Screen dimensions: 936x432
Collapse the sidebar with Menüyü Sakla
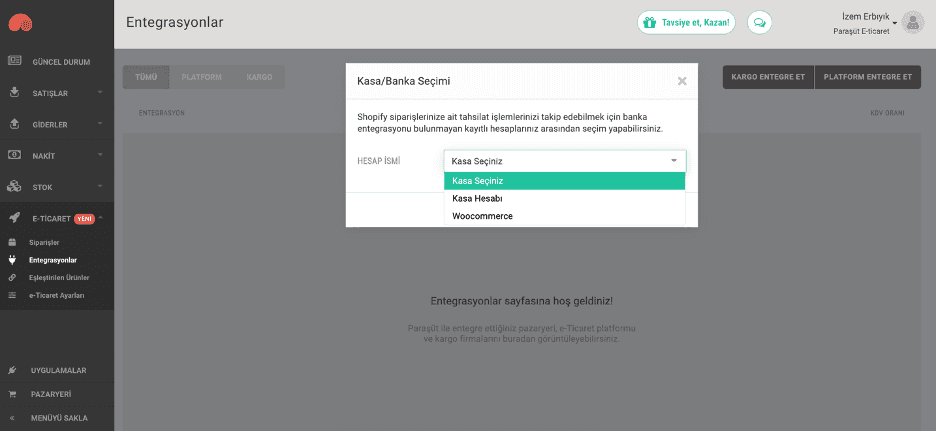pos(58,418)
